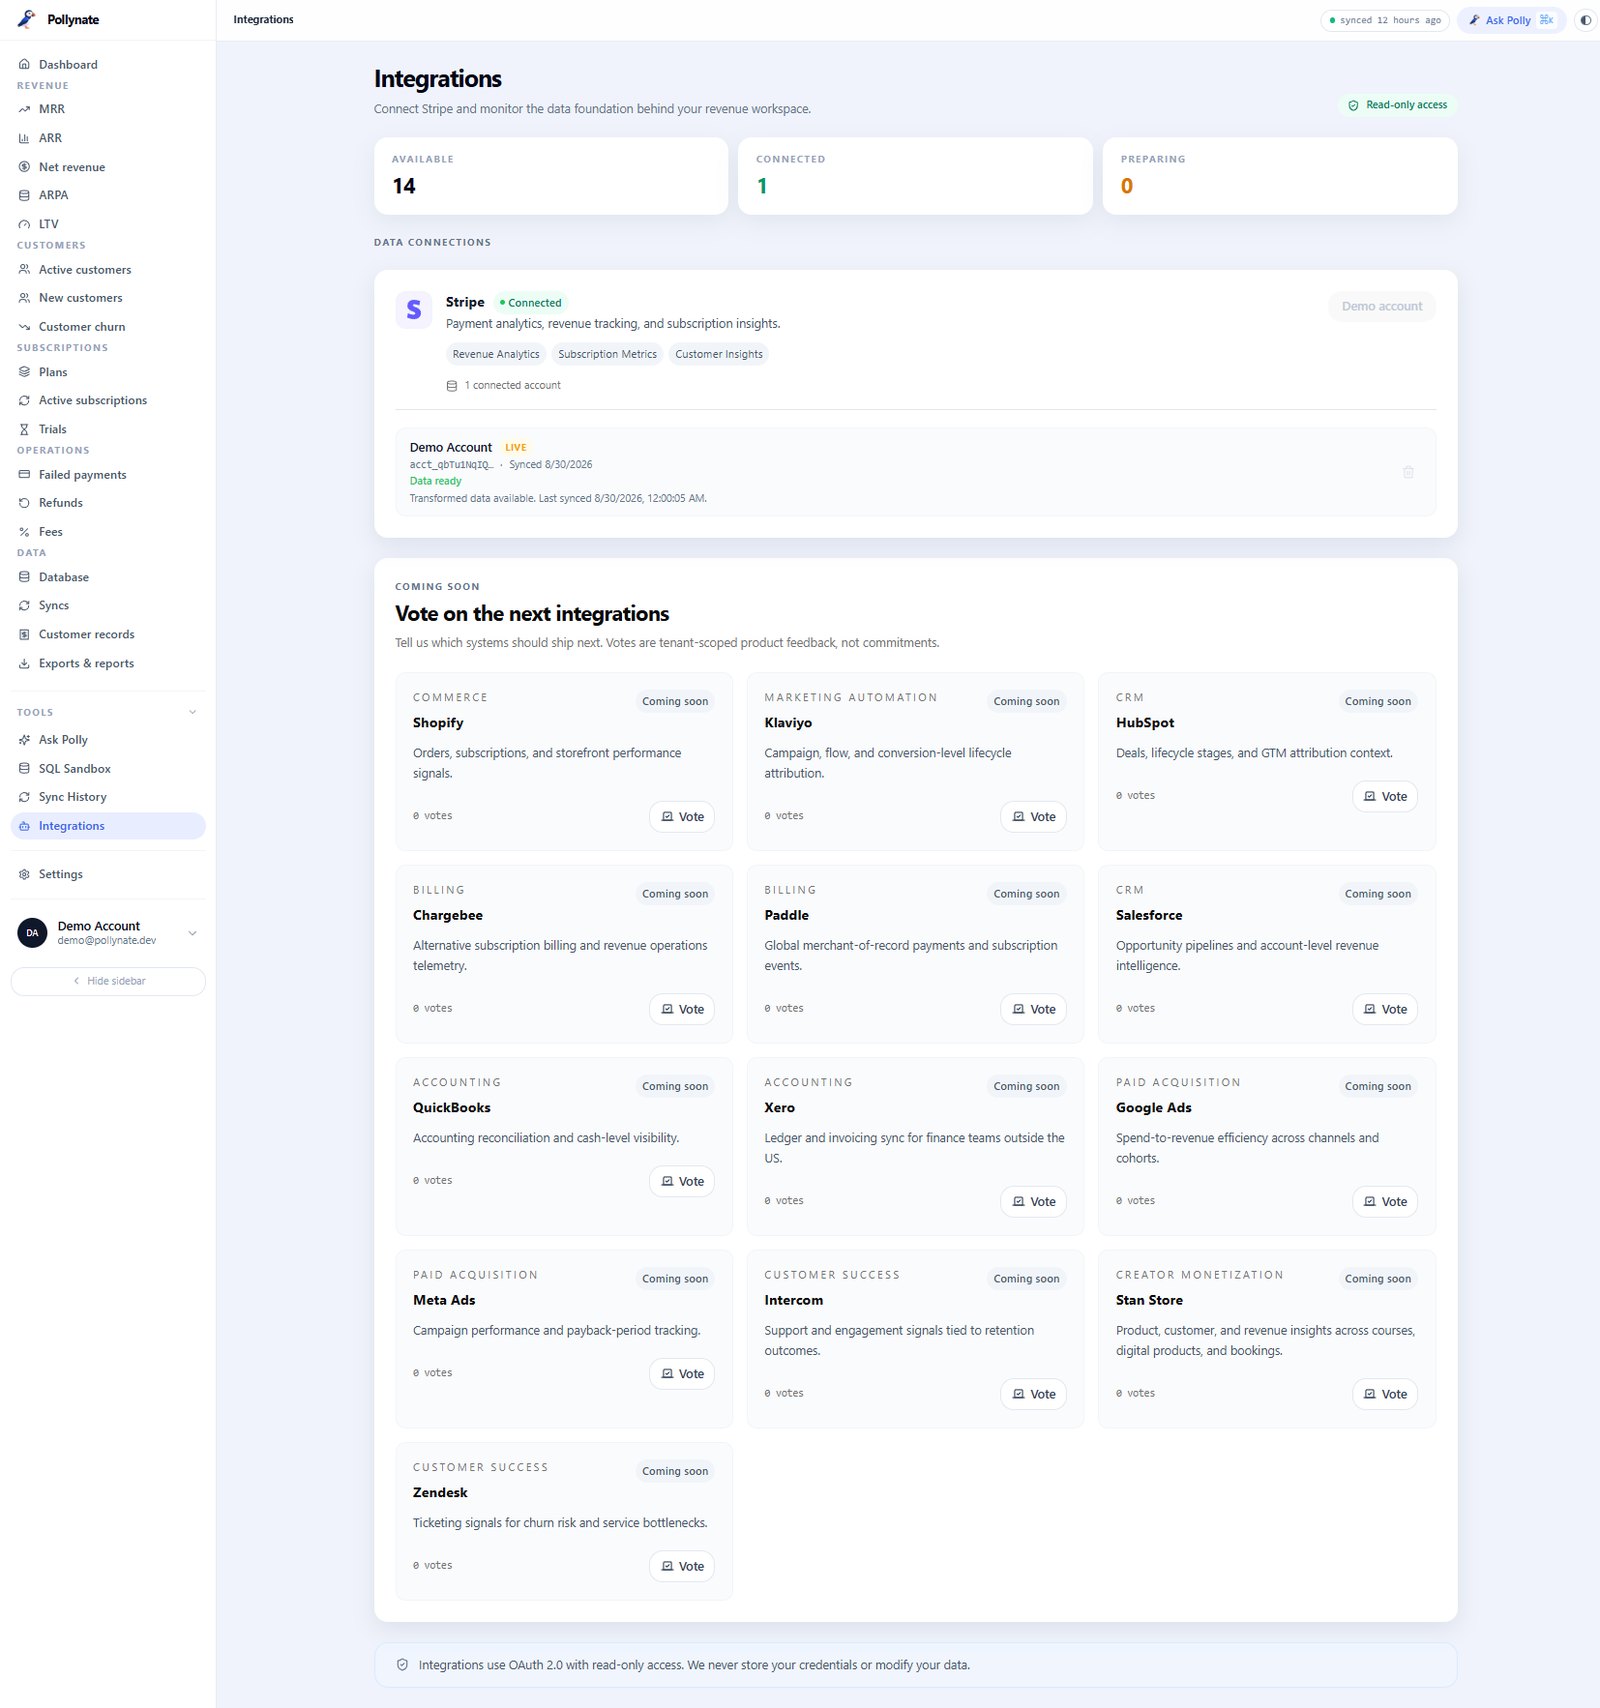
Task: Open the ARPA revenue page
Action: tap(108, 195)
